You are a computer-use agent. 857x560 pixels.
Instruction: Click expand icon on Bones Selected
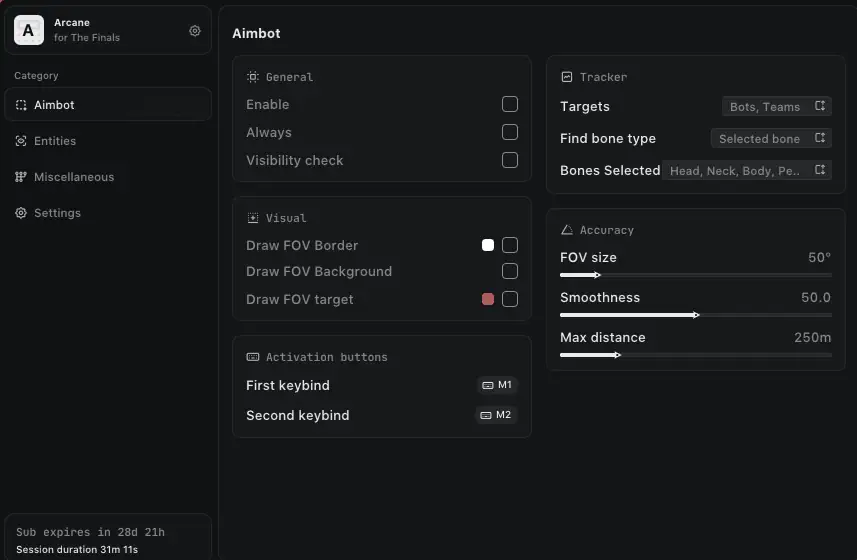[x=820, y=170]
